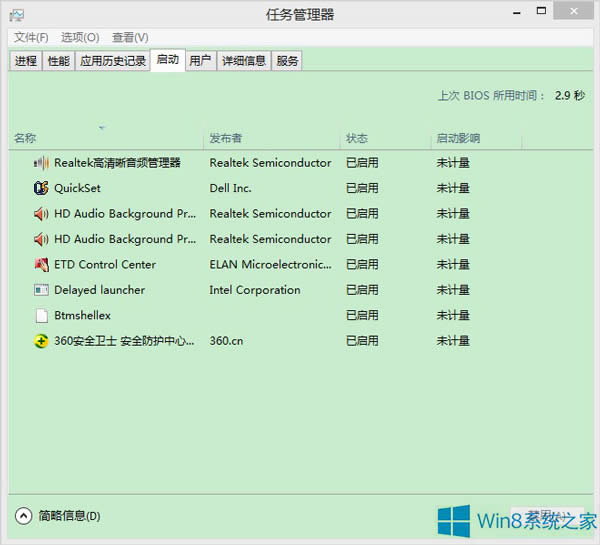Open the 选项(O) menu
This screenshot has width=600, height=545.
pos(80,37)
